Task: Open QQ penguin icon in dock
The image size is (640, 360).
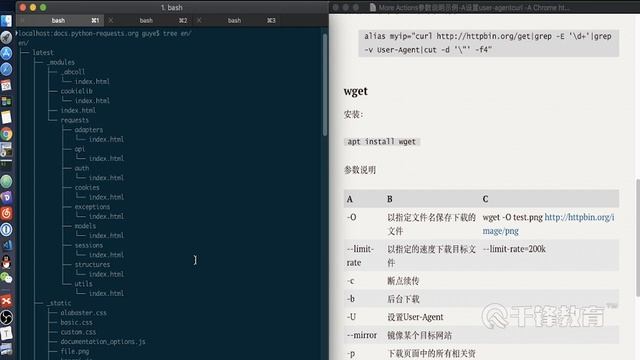Action: click(6, 262)
